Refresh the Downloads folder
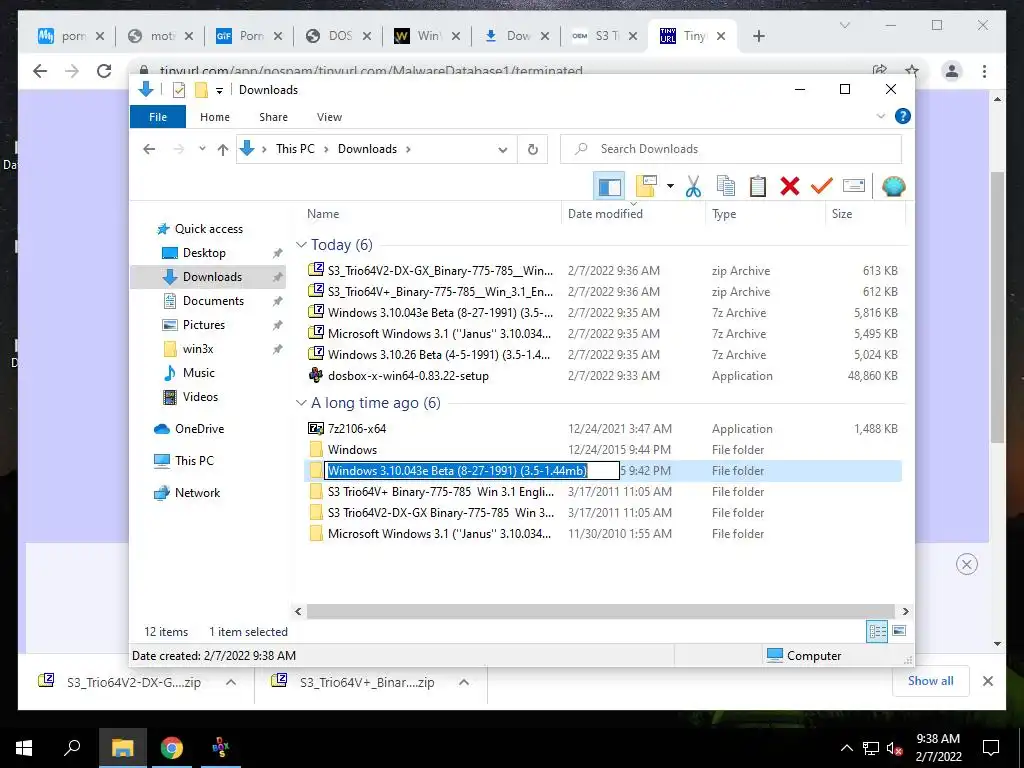 click(x=533, y=150)
